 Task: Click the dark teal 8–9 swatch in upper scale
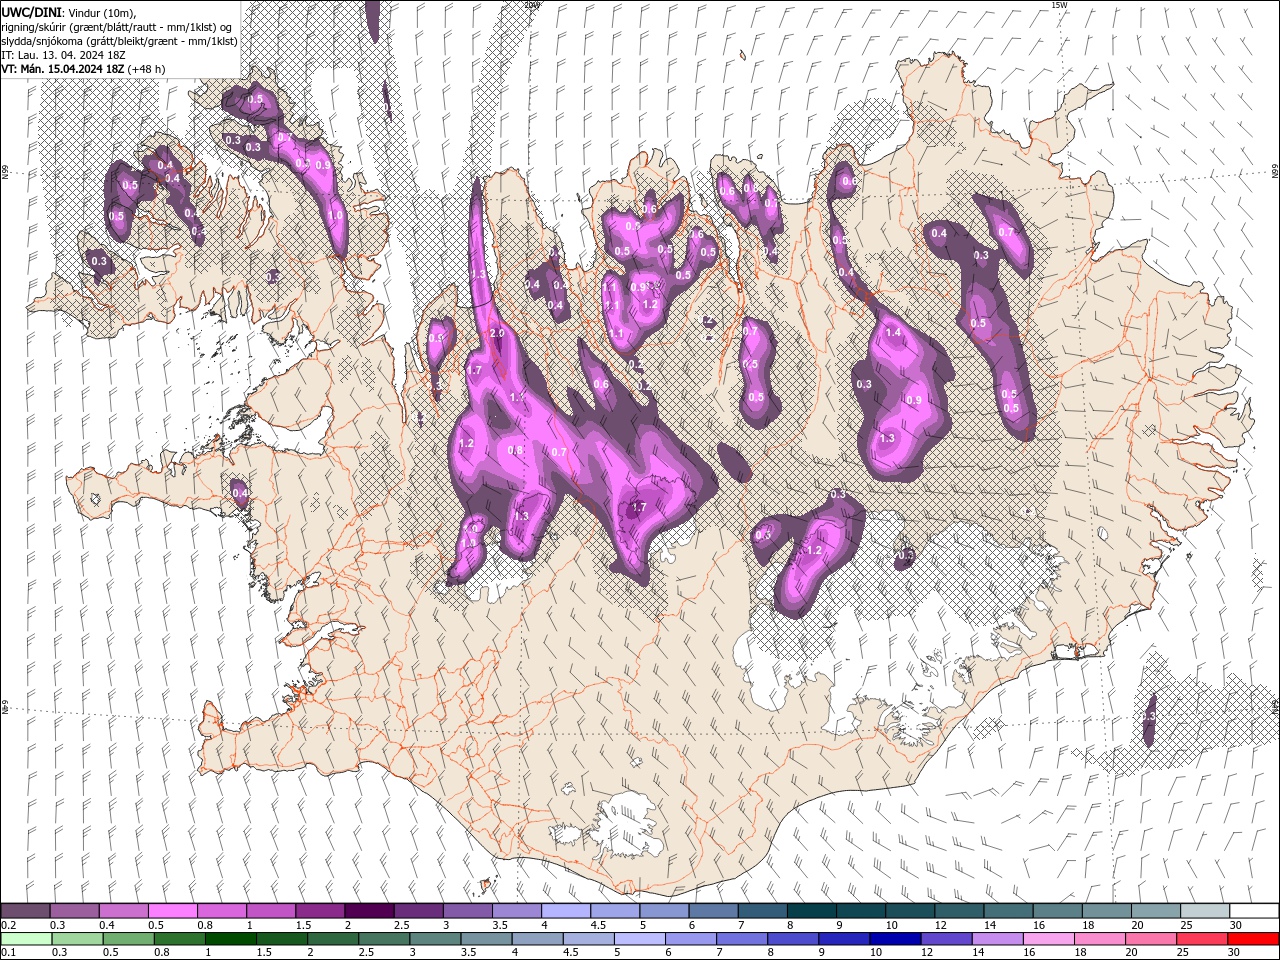(811, 910)
